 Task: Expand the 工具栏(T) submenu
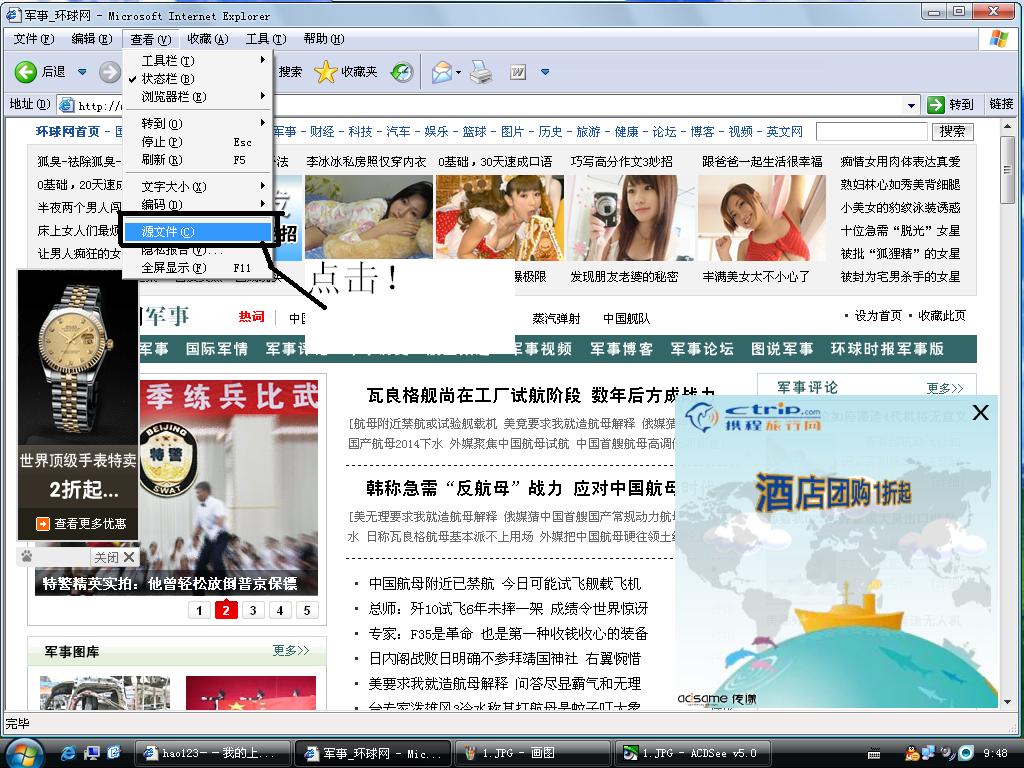pos(197,61)
